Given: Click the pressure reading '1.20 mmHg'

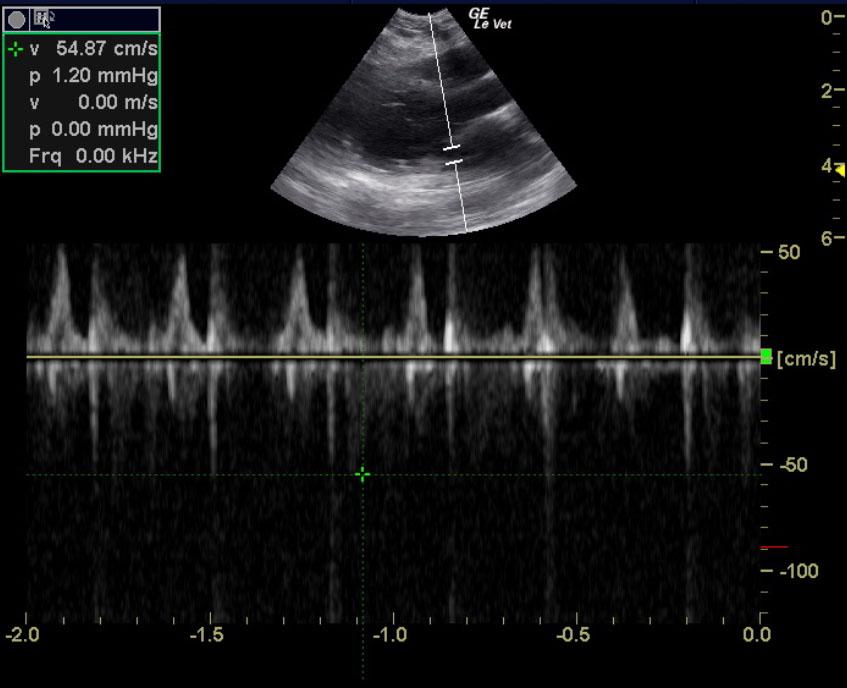Looking at the screenshot, I should click(x=105, y=76).
